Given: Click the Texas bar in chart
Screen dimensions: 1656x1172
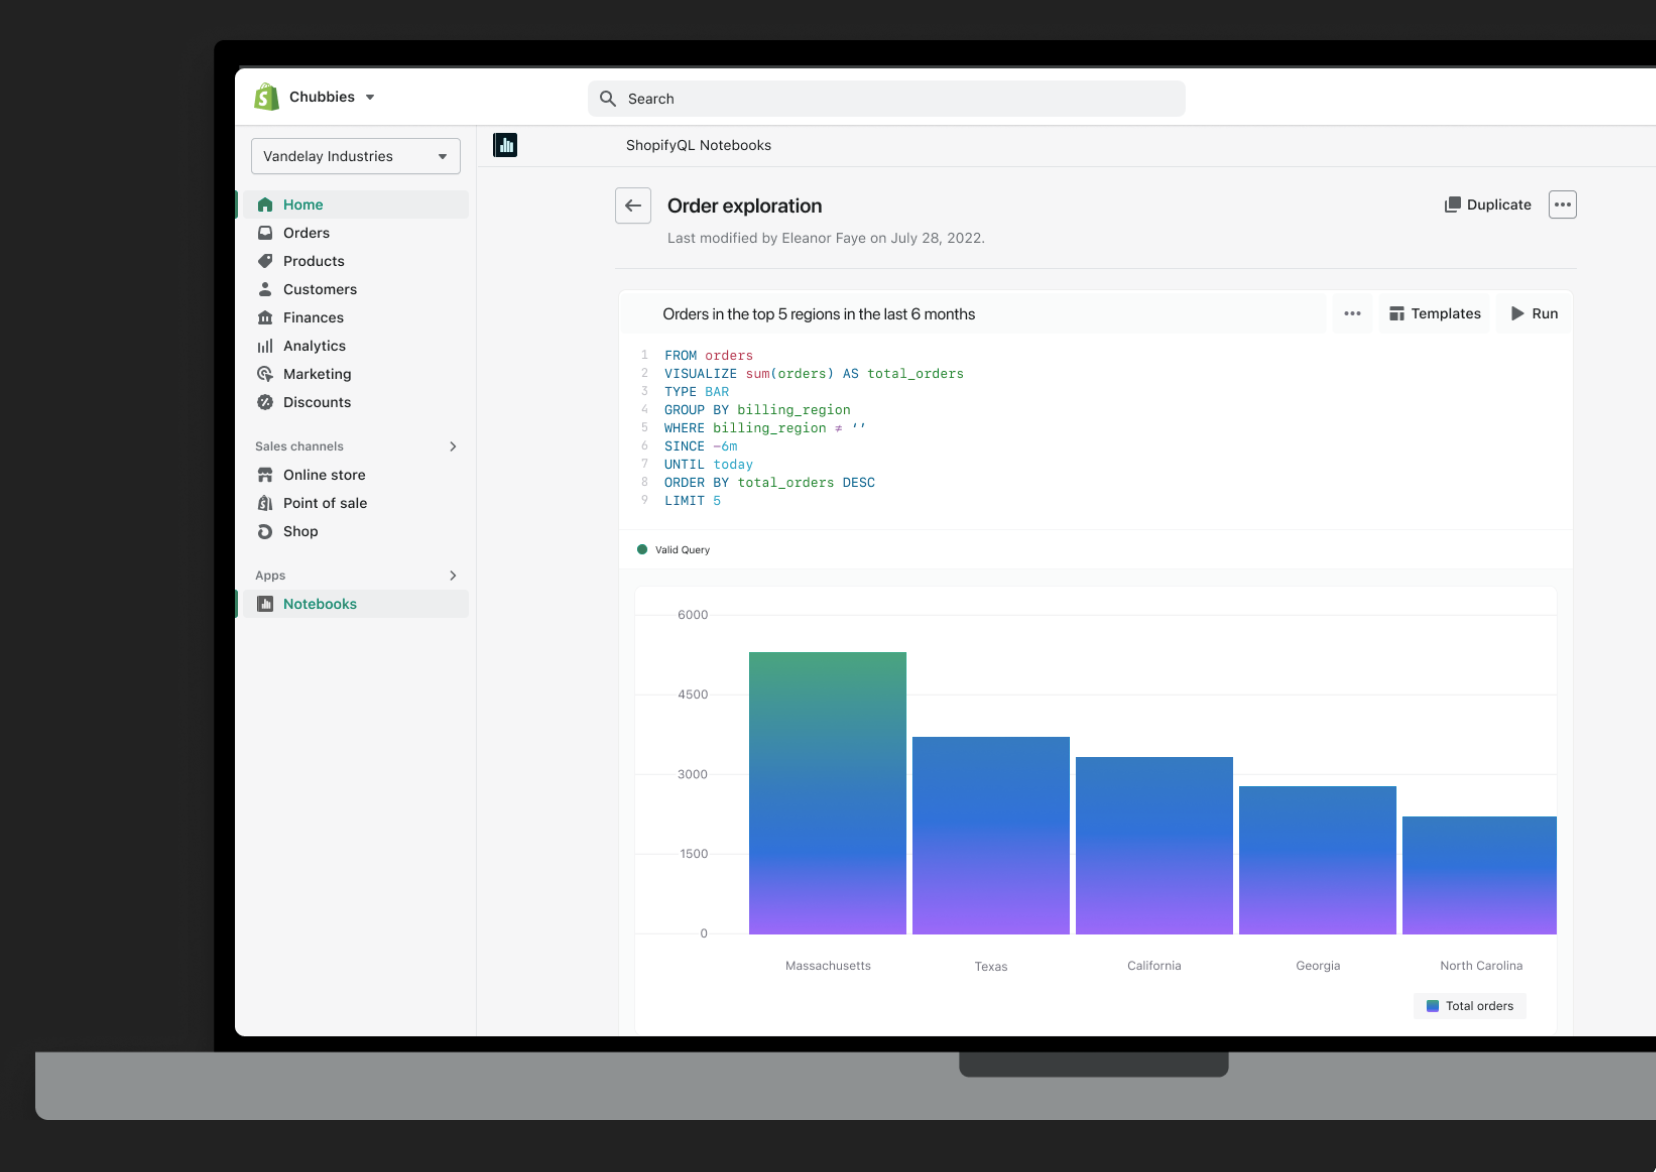Looking at the screenshot, I should point(991,836).
